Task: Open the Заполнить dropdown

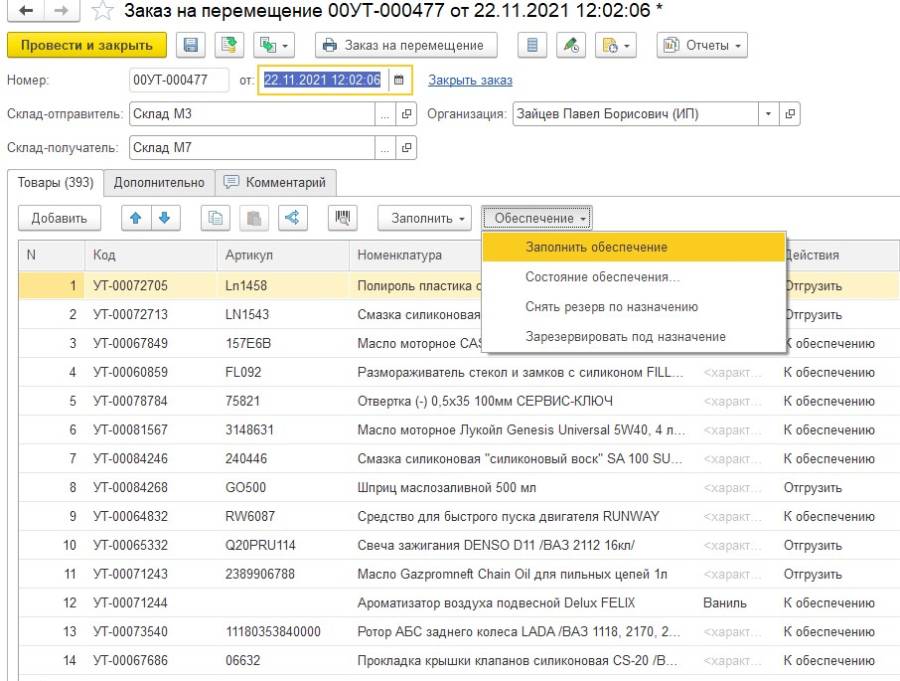Action: (426, 218)
